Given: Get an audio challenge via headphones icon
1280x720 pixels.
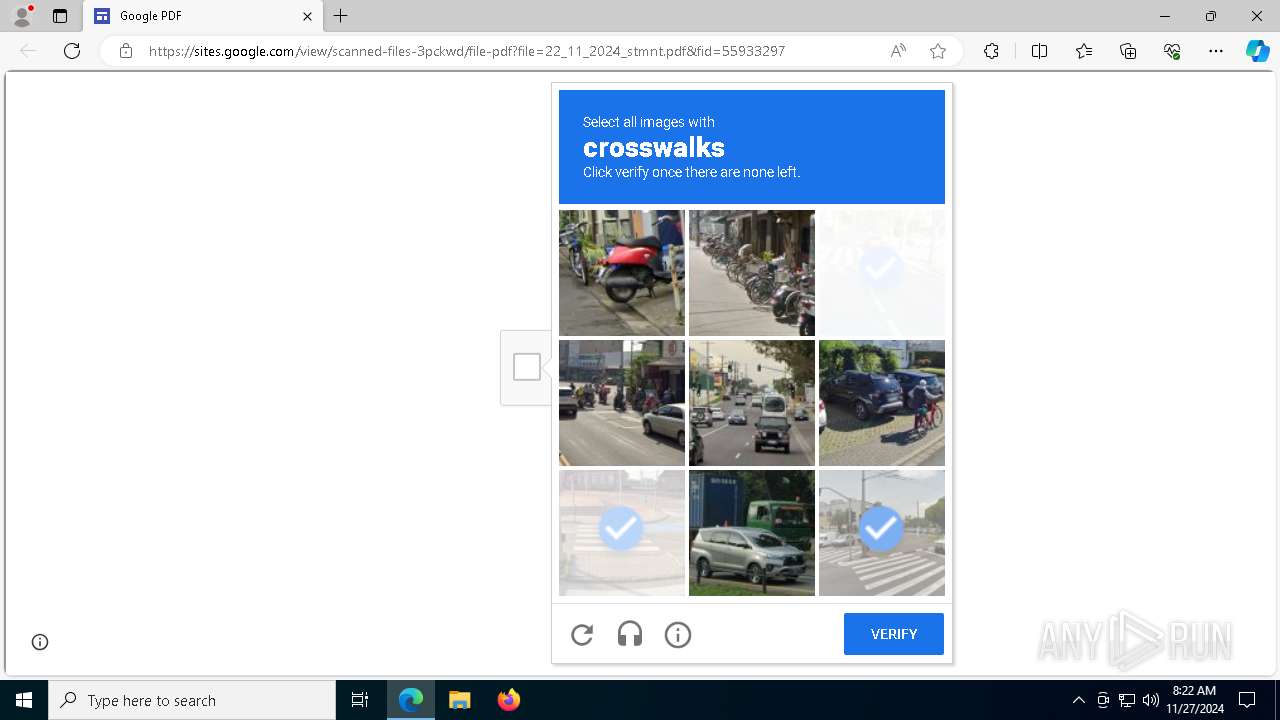Looking at the screenshot, I should [x=630, y=634].
